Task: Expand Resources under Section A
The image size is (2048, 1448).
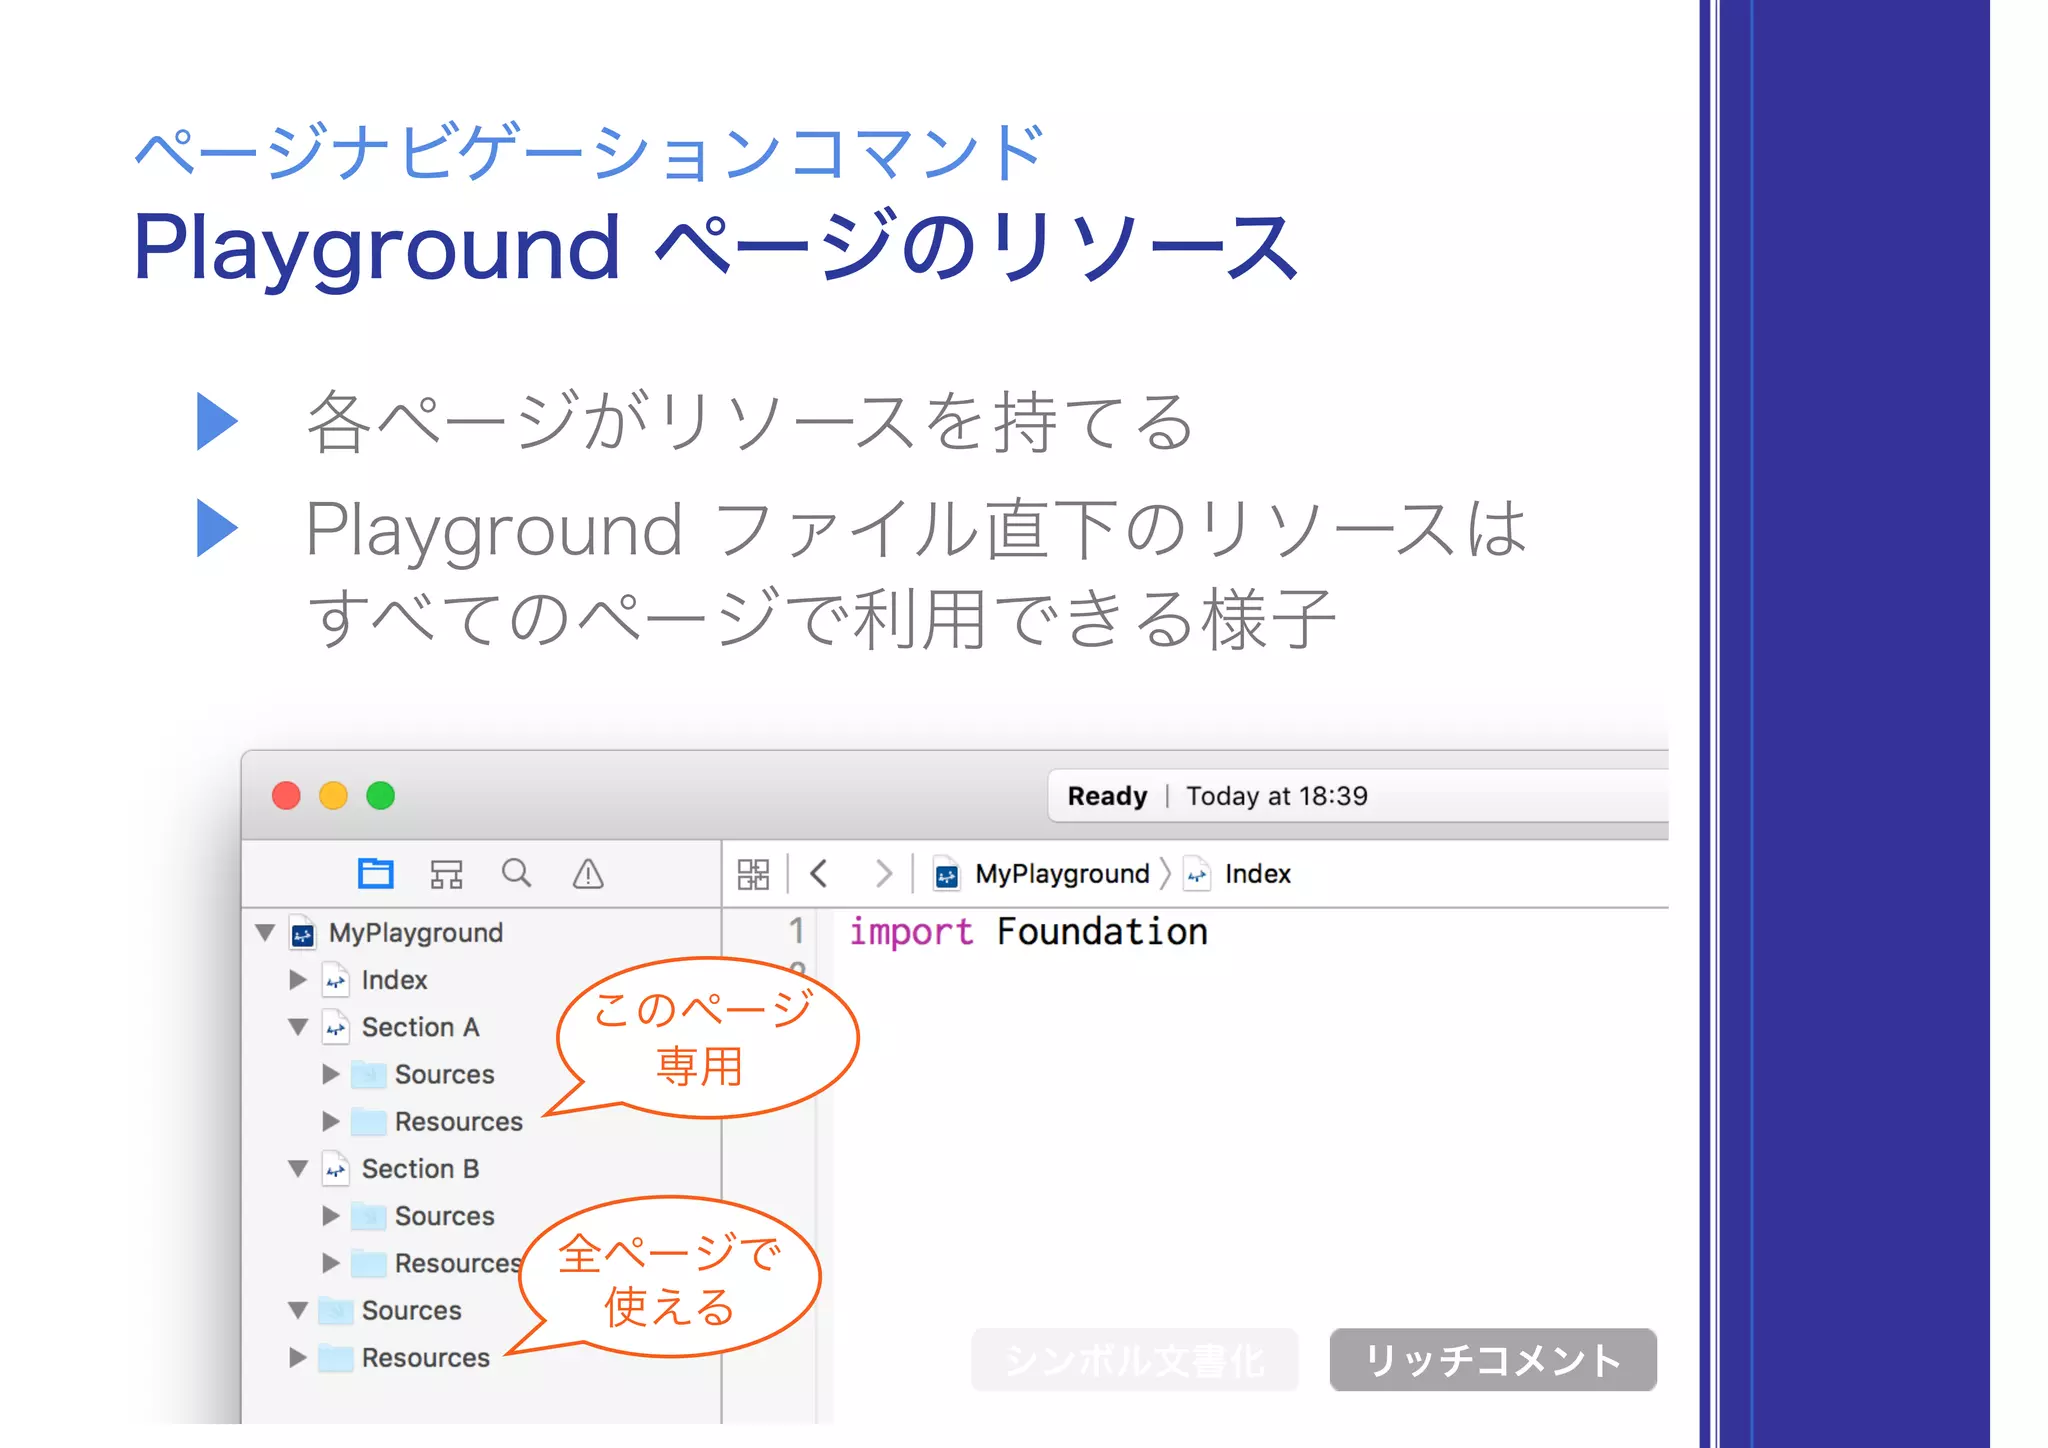Action: point(331,1121)
